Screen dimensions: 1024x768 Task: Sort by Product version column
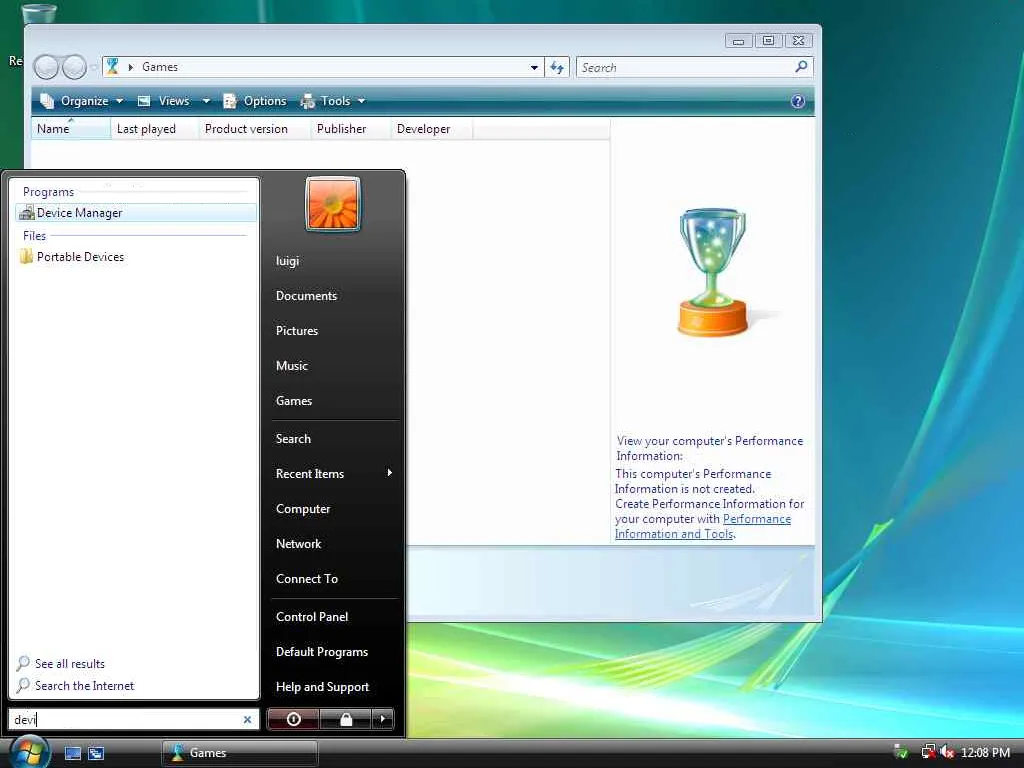[255, 129]
